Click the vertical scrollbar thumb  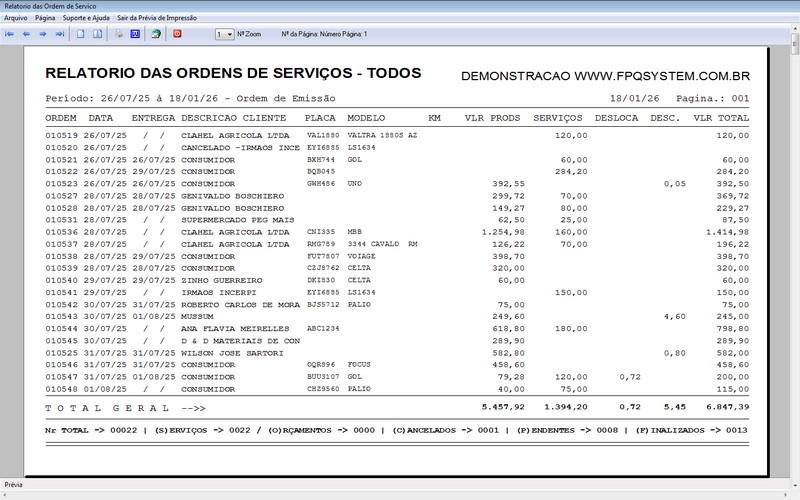[x=795, y=44]
